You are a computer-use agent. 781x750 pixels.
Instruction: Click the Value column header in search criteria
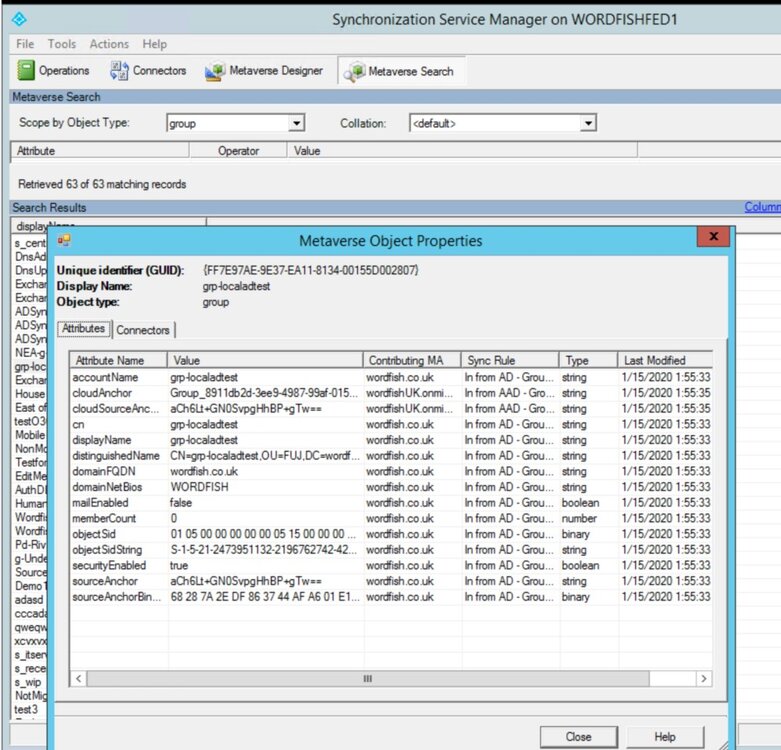point(462,150)
